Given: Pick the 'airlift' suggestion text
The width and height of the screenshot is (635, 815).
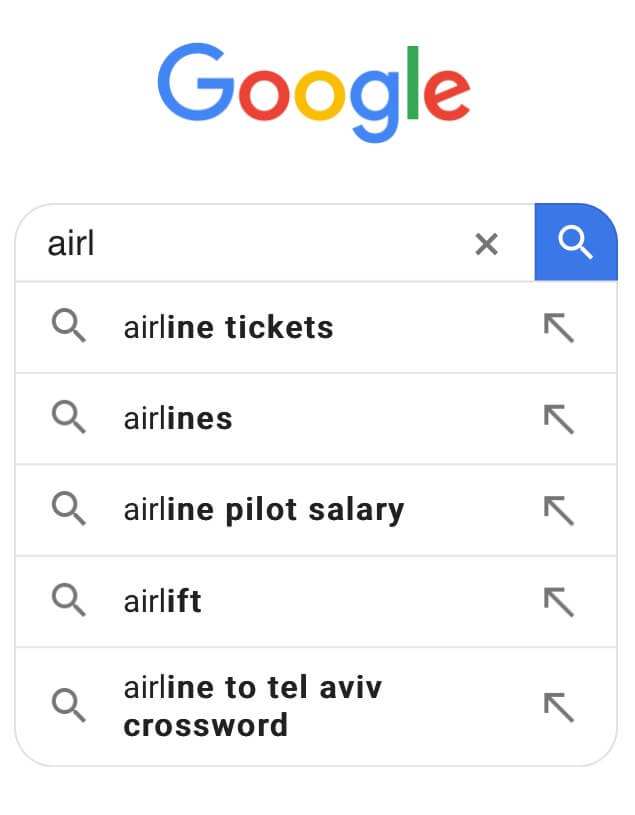Looking at the screenshot, I should 162,601.
